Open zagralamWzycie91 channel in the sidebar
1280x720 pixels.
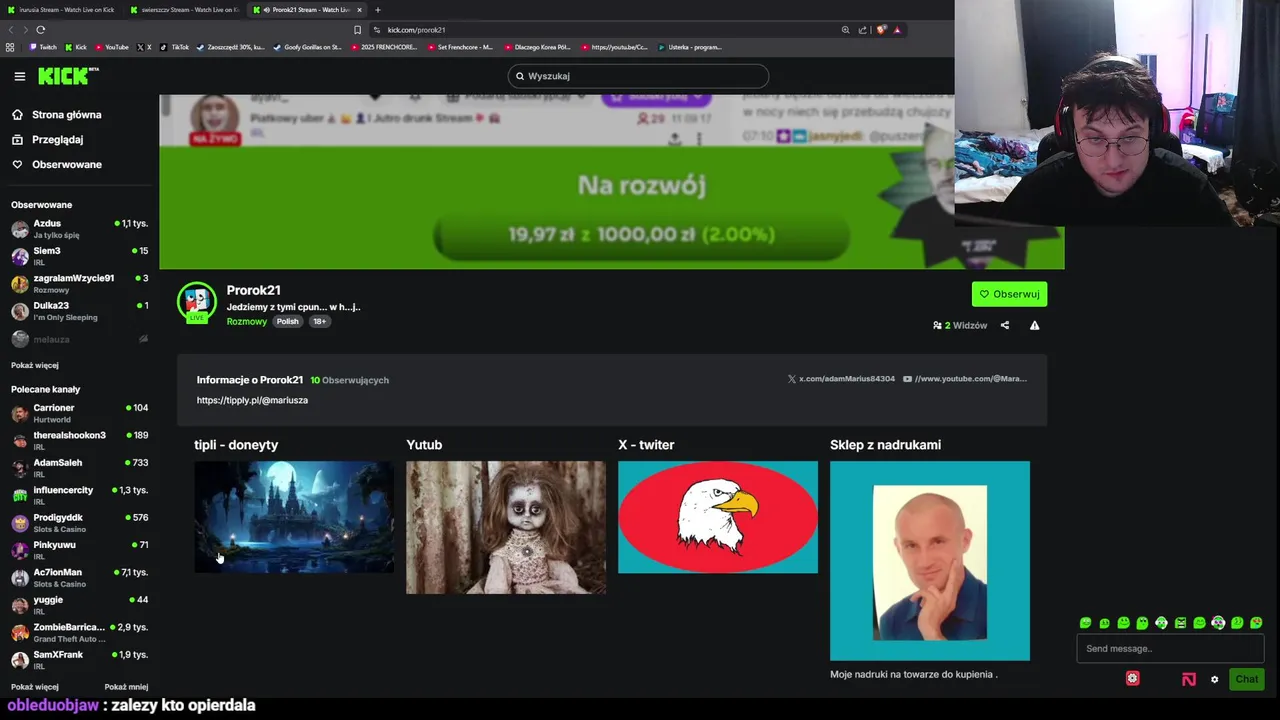79,284
